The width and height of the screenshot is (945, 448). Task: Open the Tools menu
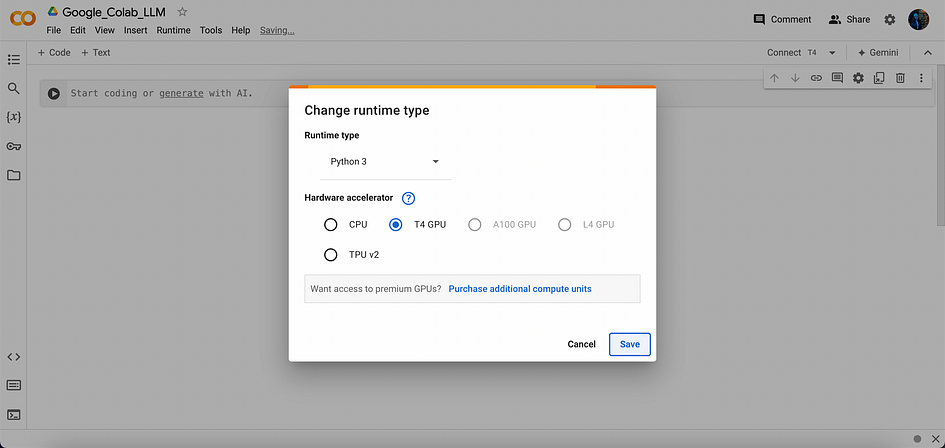click(x=211, y=30)
